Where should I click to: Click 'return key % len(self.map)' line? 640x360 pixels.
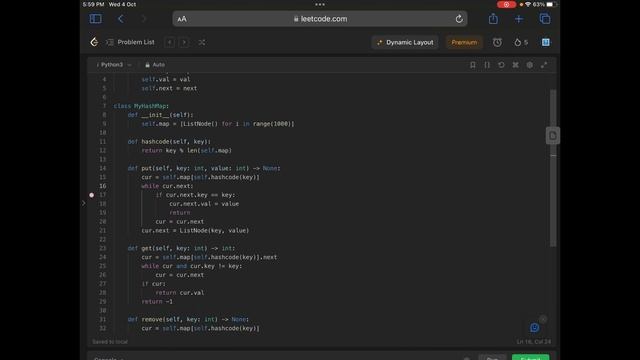pyautogui.click(x=187, y=151)
